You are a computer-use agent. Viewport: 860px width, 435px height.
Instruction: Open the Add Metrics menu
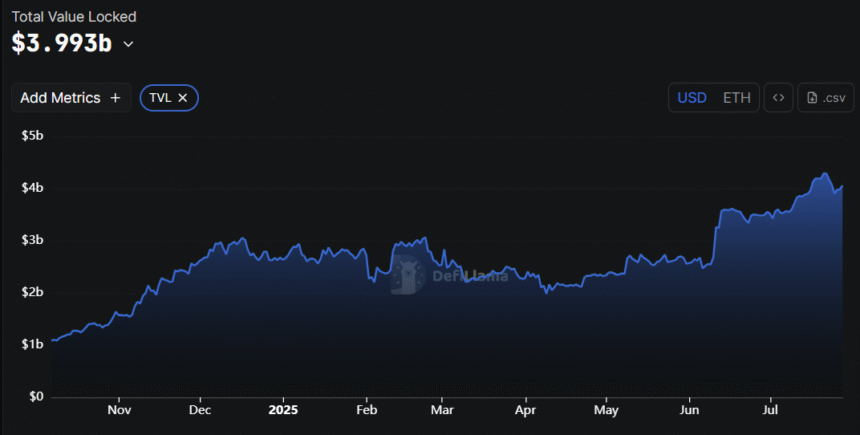(x=70, y=97)
